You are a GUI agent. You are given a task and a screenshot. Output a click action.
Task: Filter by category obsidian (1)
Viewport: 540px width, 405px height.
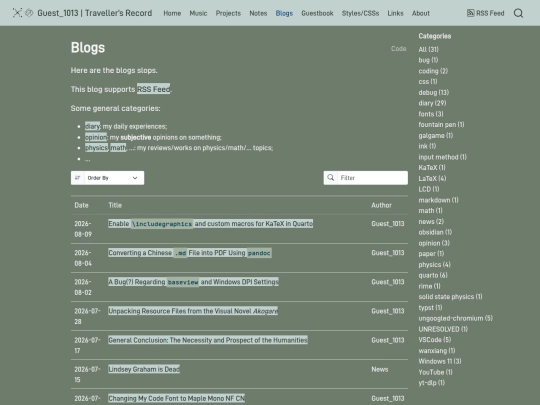435,232
